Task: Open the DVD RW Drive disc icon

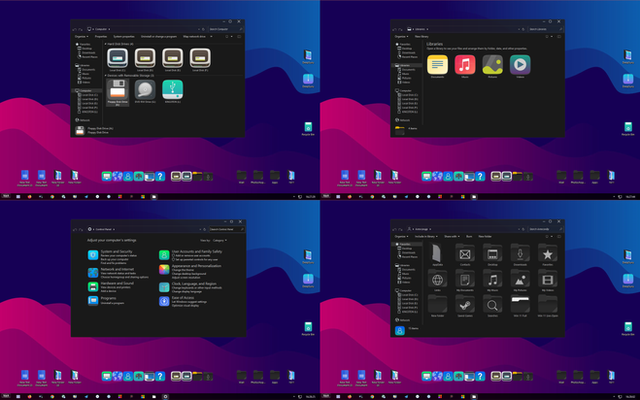Action: [x=145, y=89]
